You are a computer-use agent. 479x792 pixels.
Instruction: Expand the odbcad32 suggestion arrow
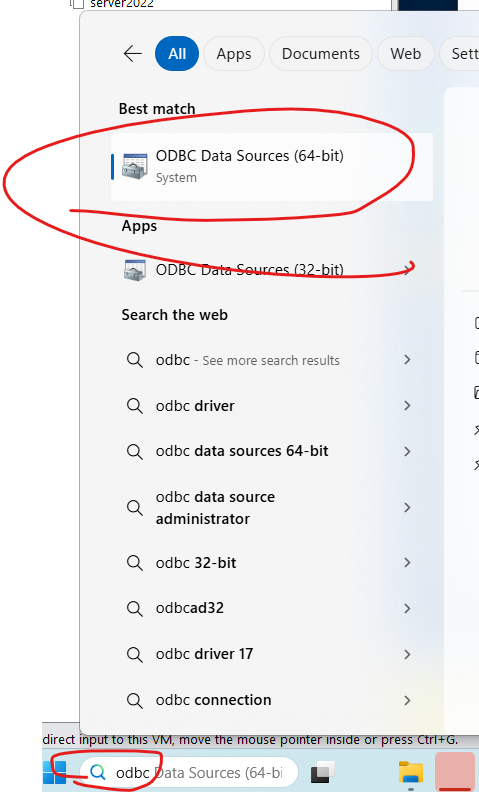[x=407, y=608]
